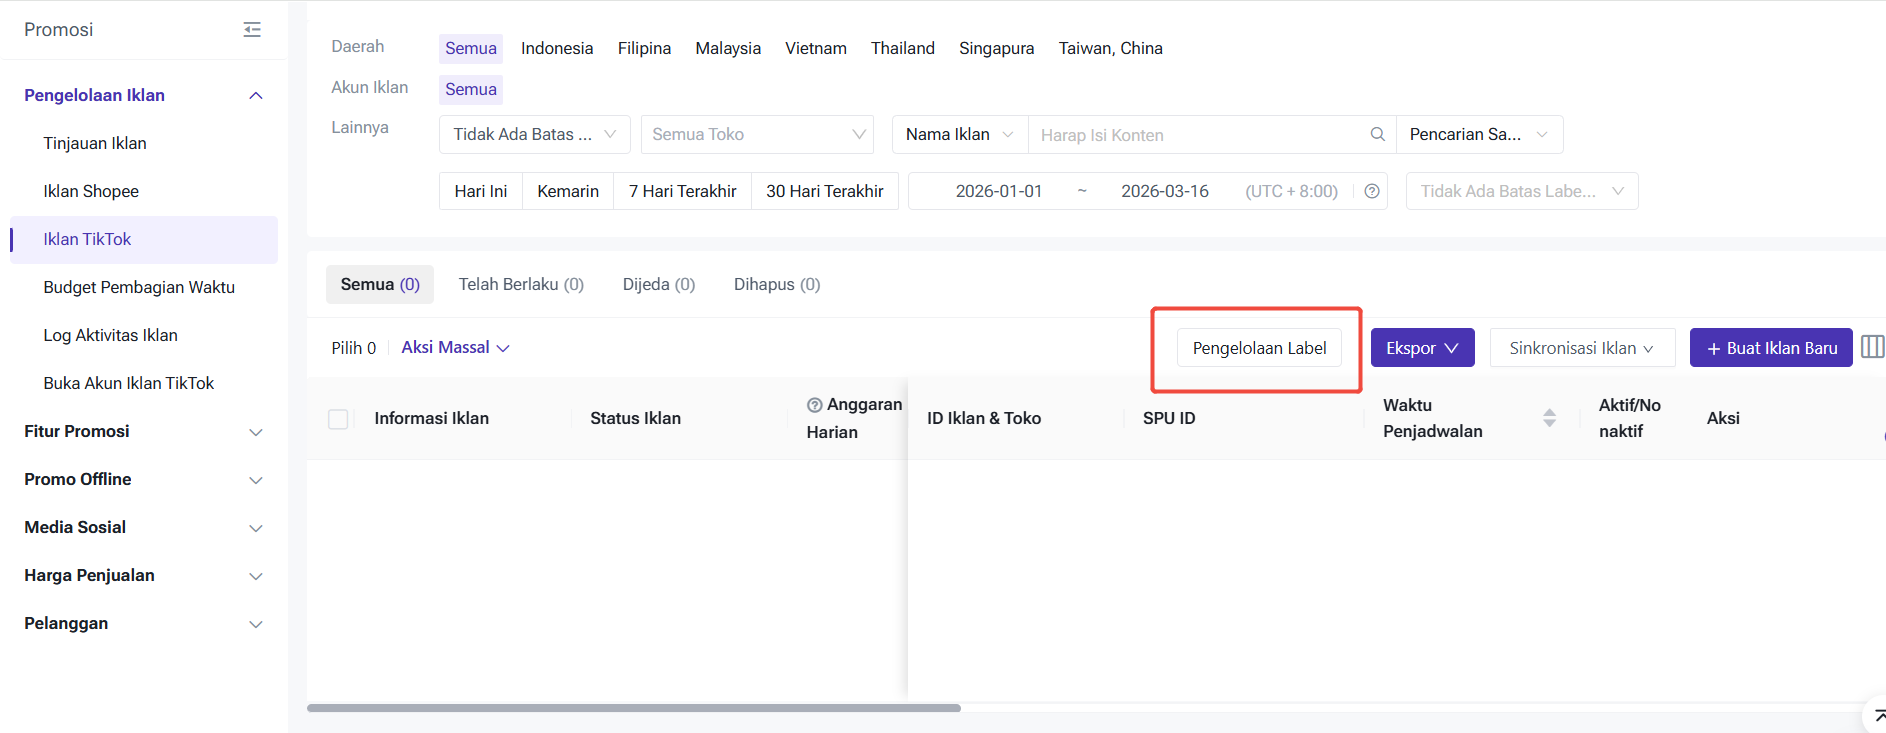Click Buat Iklan Baru button
The width and height of the screenshot is (1886, 733).
(1770, 348)
